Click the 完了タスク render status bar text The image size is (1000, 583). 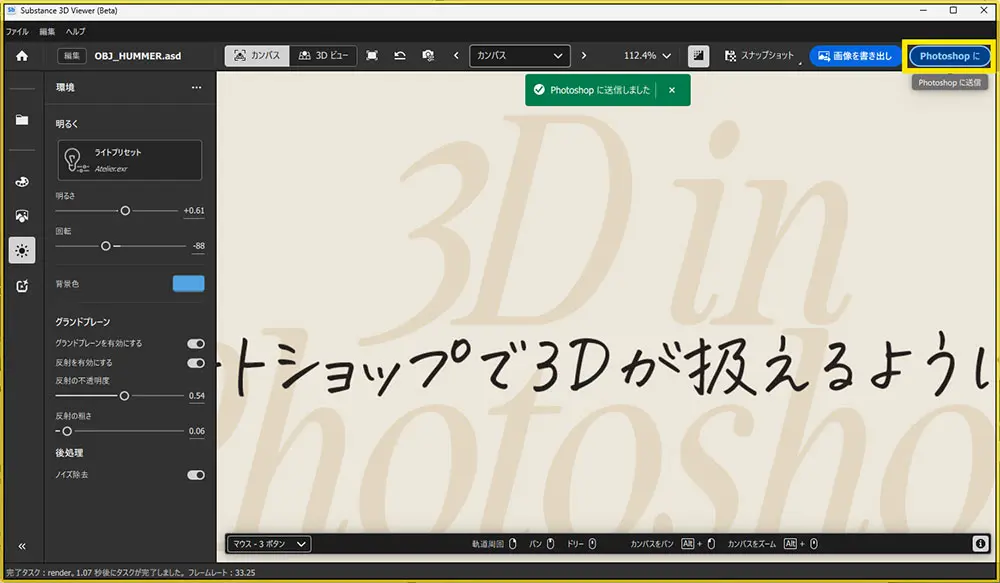[131, 573]
